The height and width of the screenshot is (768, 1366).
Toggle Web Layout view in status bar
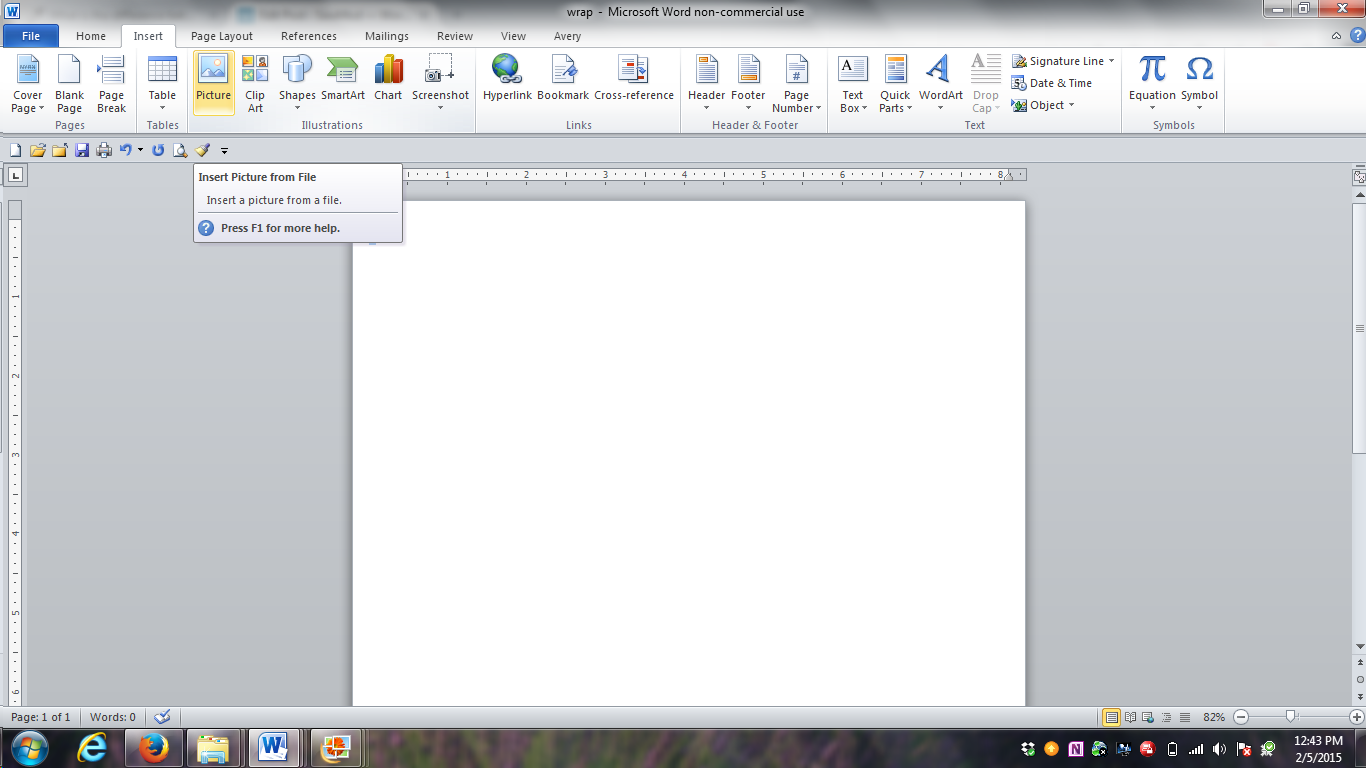[x=1149, y=717]
